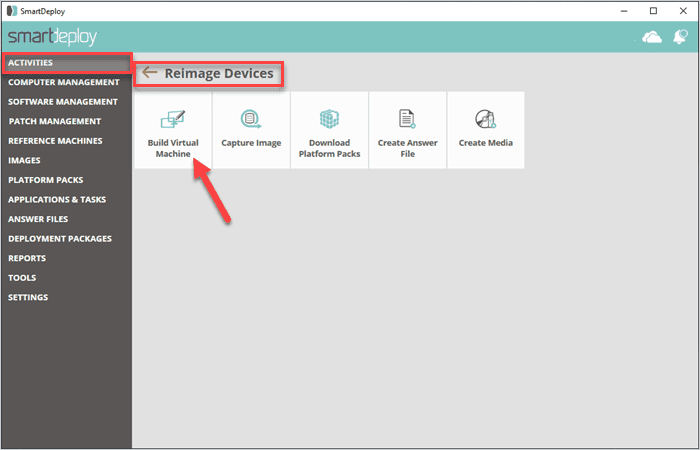Close the SmartDeploy window
This screenshot has width=700, height=450.
tap(683, 11)
